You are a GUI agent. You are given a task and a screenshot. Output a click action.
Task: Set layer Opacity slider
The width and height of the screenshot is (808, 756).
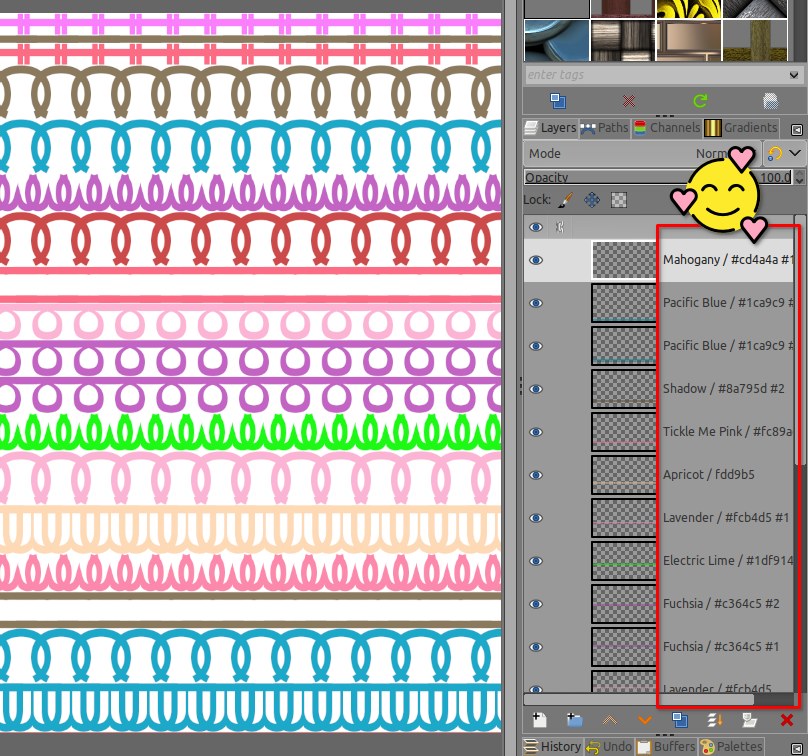point(659,177)
